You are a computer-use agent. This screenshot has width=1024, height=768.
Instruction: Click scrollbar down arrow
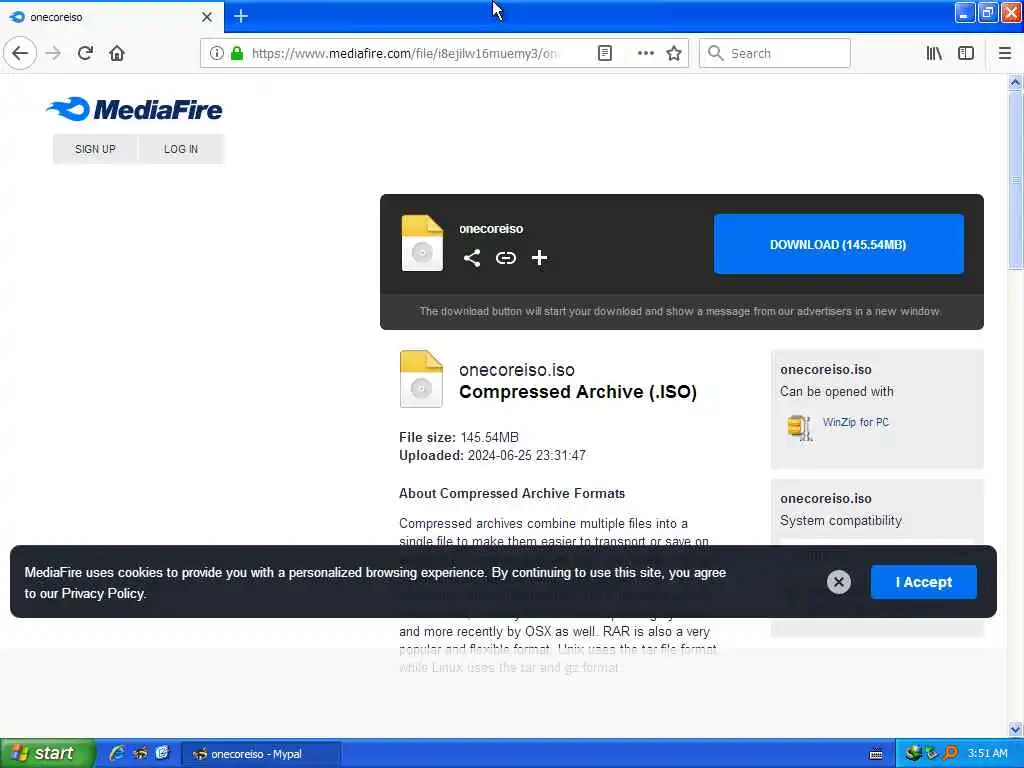click(1015, 729)
